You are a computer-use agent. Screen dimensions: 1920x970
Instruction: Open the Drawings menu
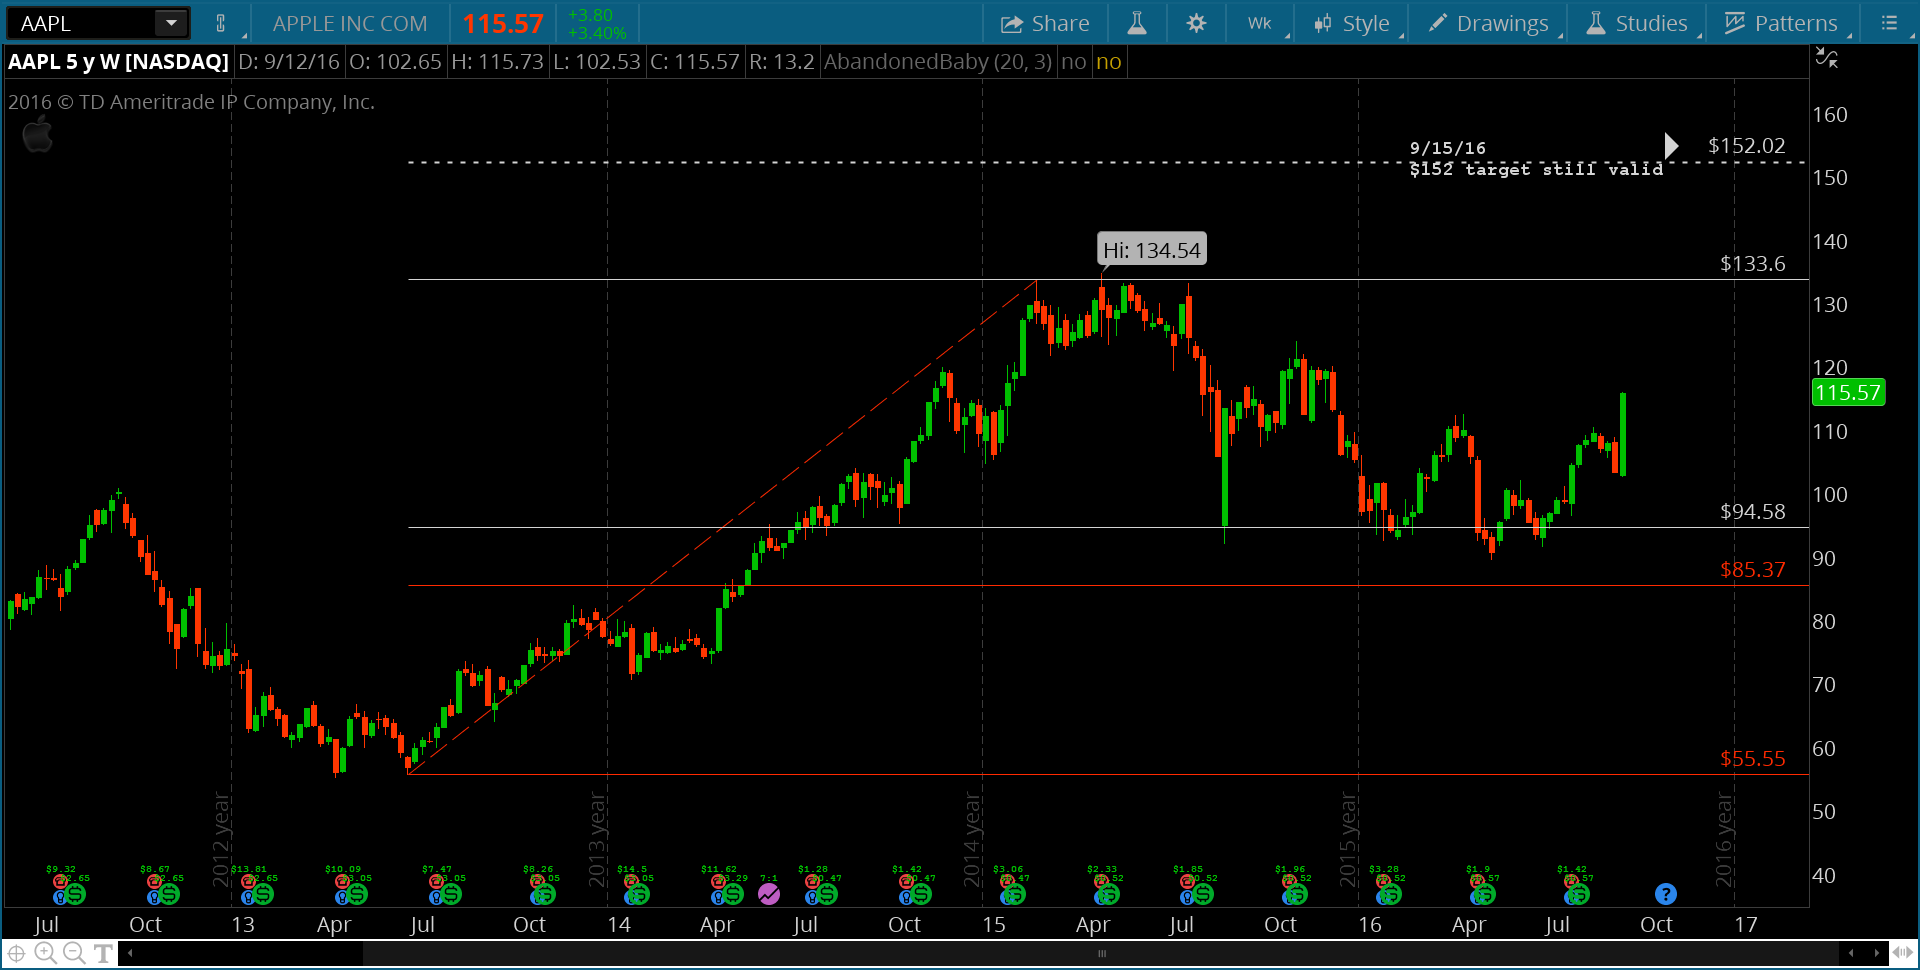coord(1489,22)
